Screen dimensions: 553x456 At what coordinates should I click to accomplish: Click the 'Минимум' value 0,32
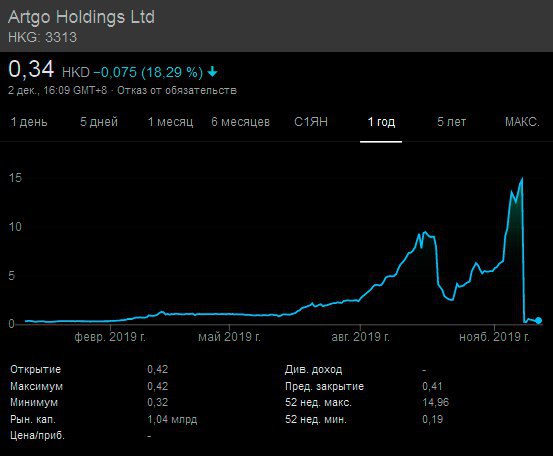point(158,402)
